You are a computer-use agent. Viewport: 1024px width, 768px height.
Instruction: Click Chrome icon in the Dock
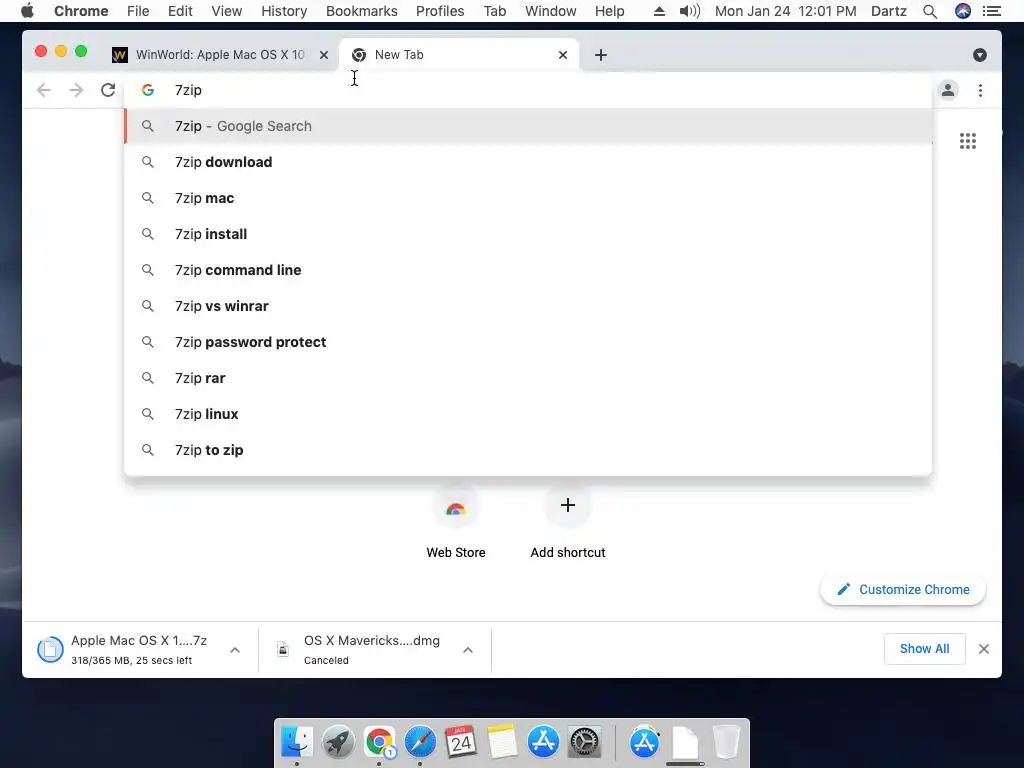379,743
